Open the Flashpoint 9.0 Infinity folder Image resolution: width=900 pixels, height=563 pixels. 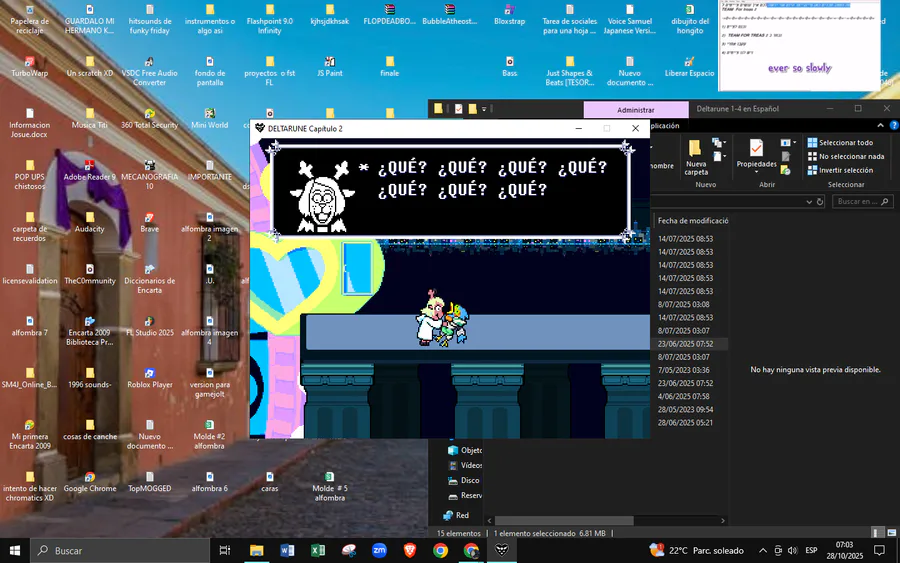point(269,19)
